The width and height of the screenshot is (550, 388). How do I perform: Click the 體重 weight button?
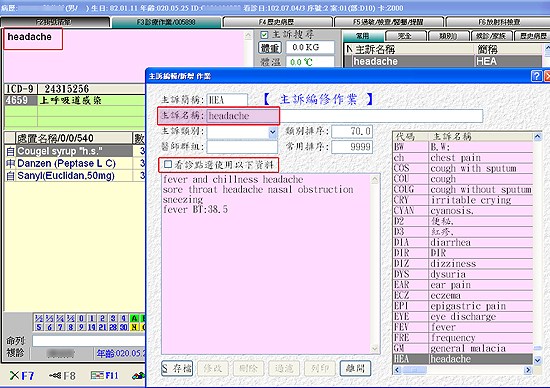tap(270, 47)
